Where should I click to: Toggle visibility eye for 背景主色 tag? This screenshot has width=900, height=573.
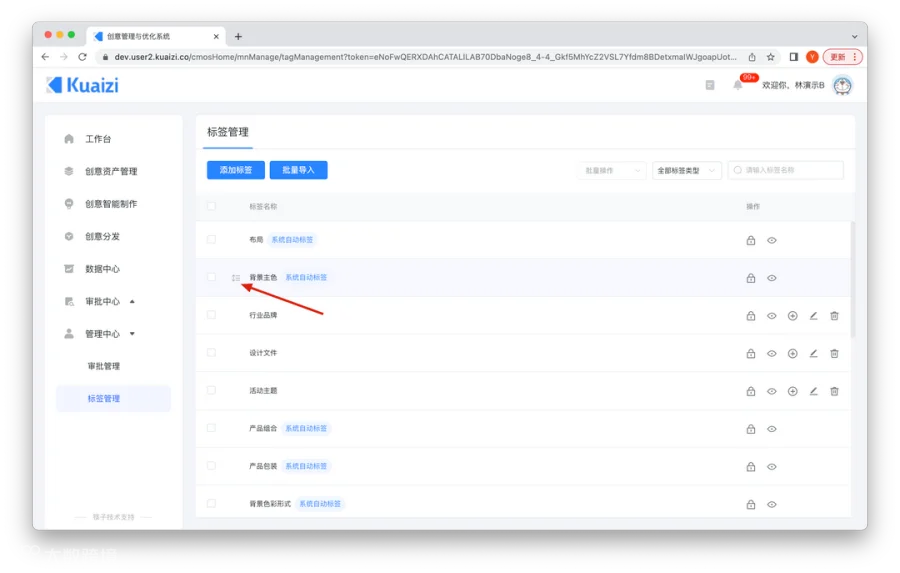tap(772, 278)
